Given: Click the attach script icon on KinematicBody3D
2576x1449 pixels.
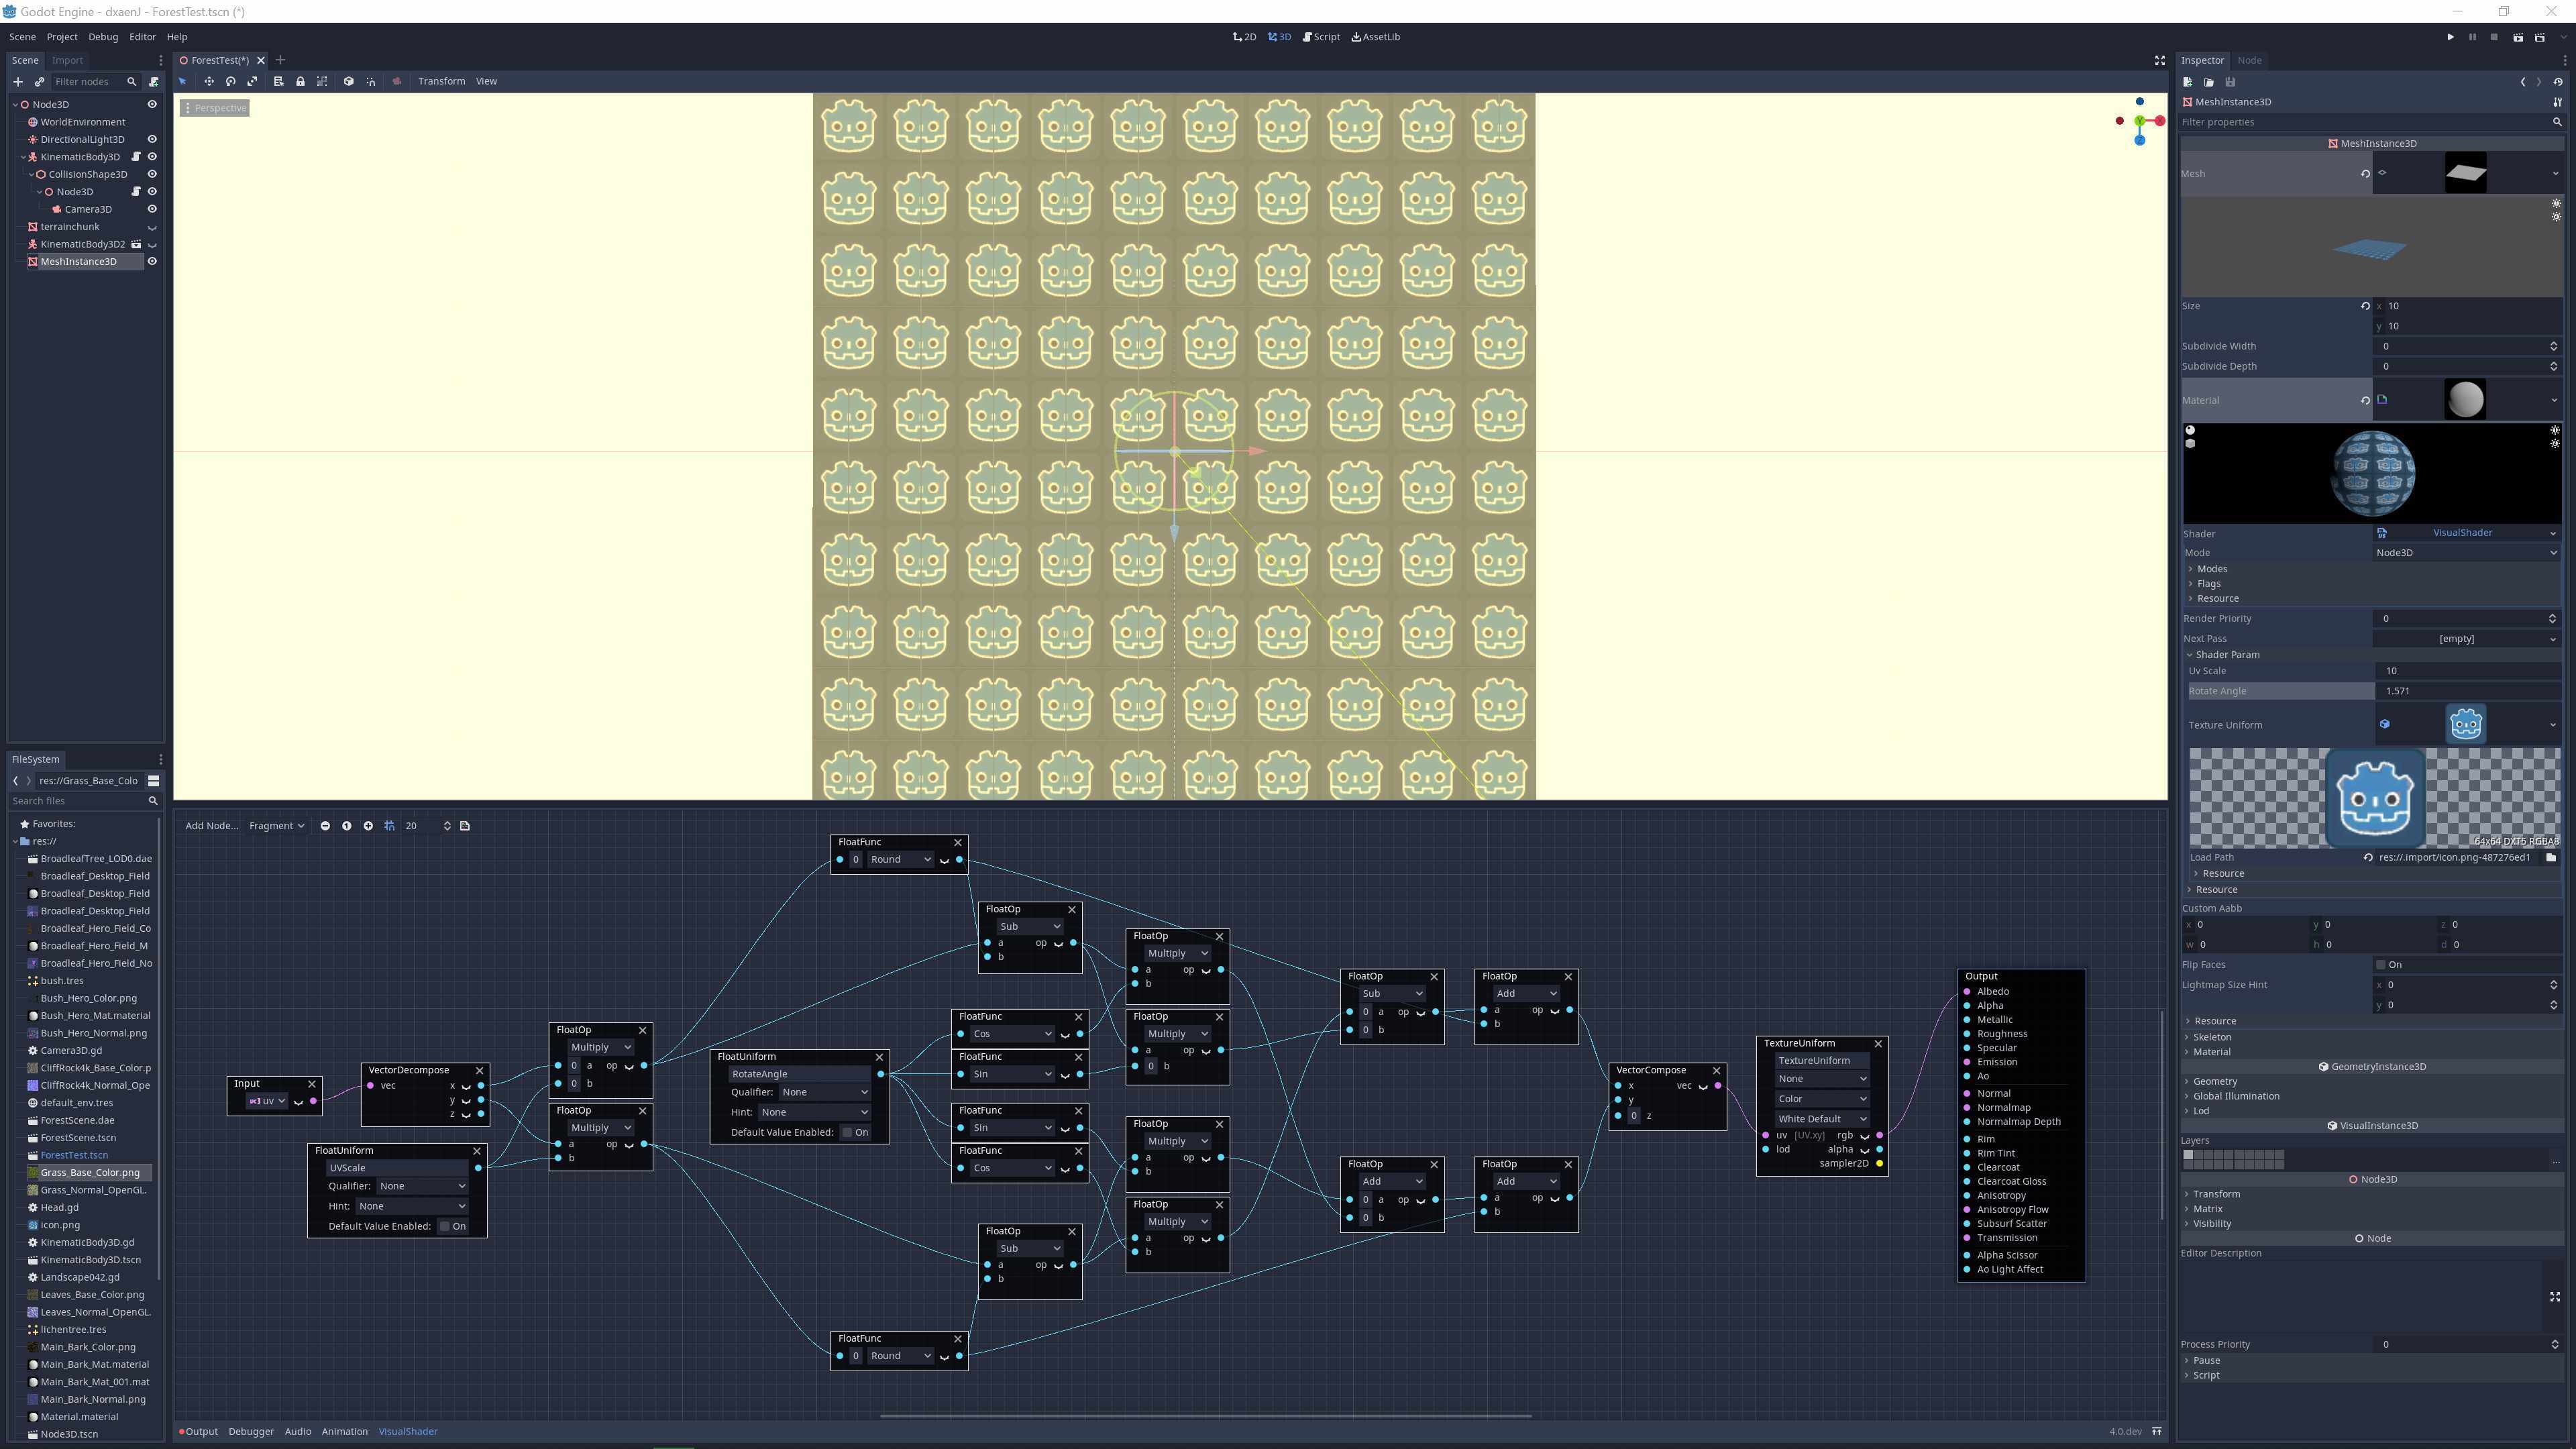Looking at the screenshot, I should click(x=136, y=157).
